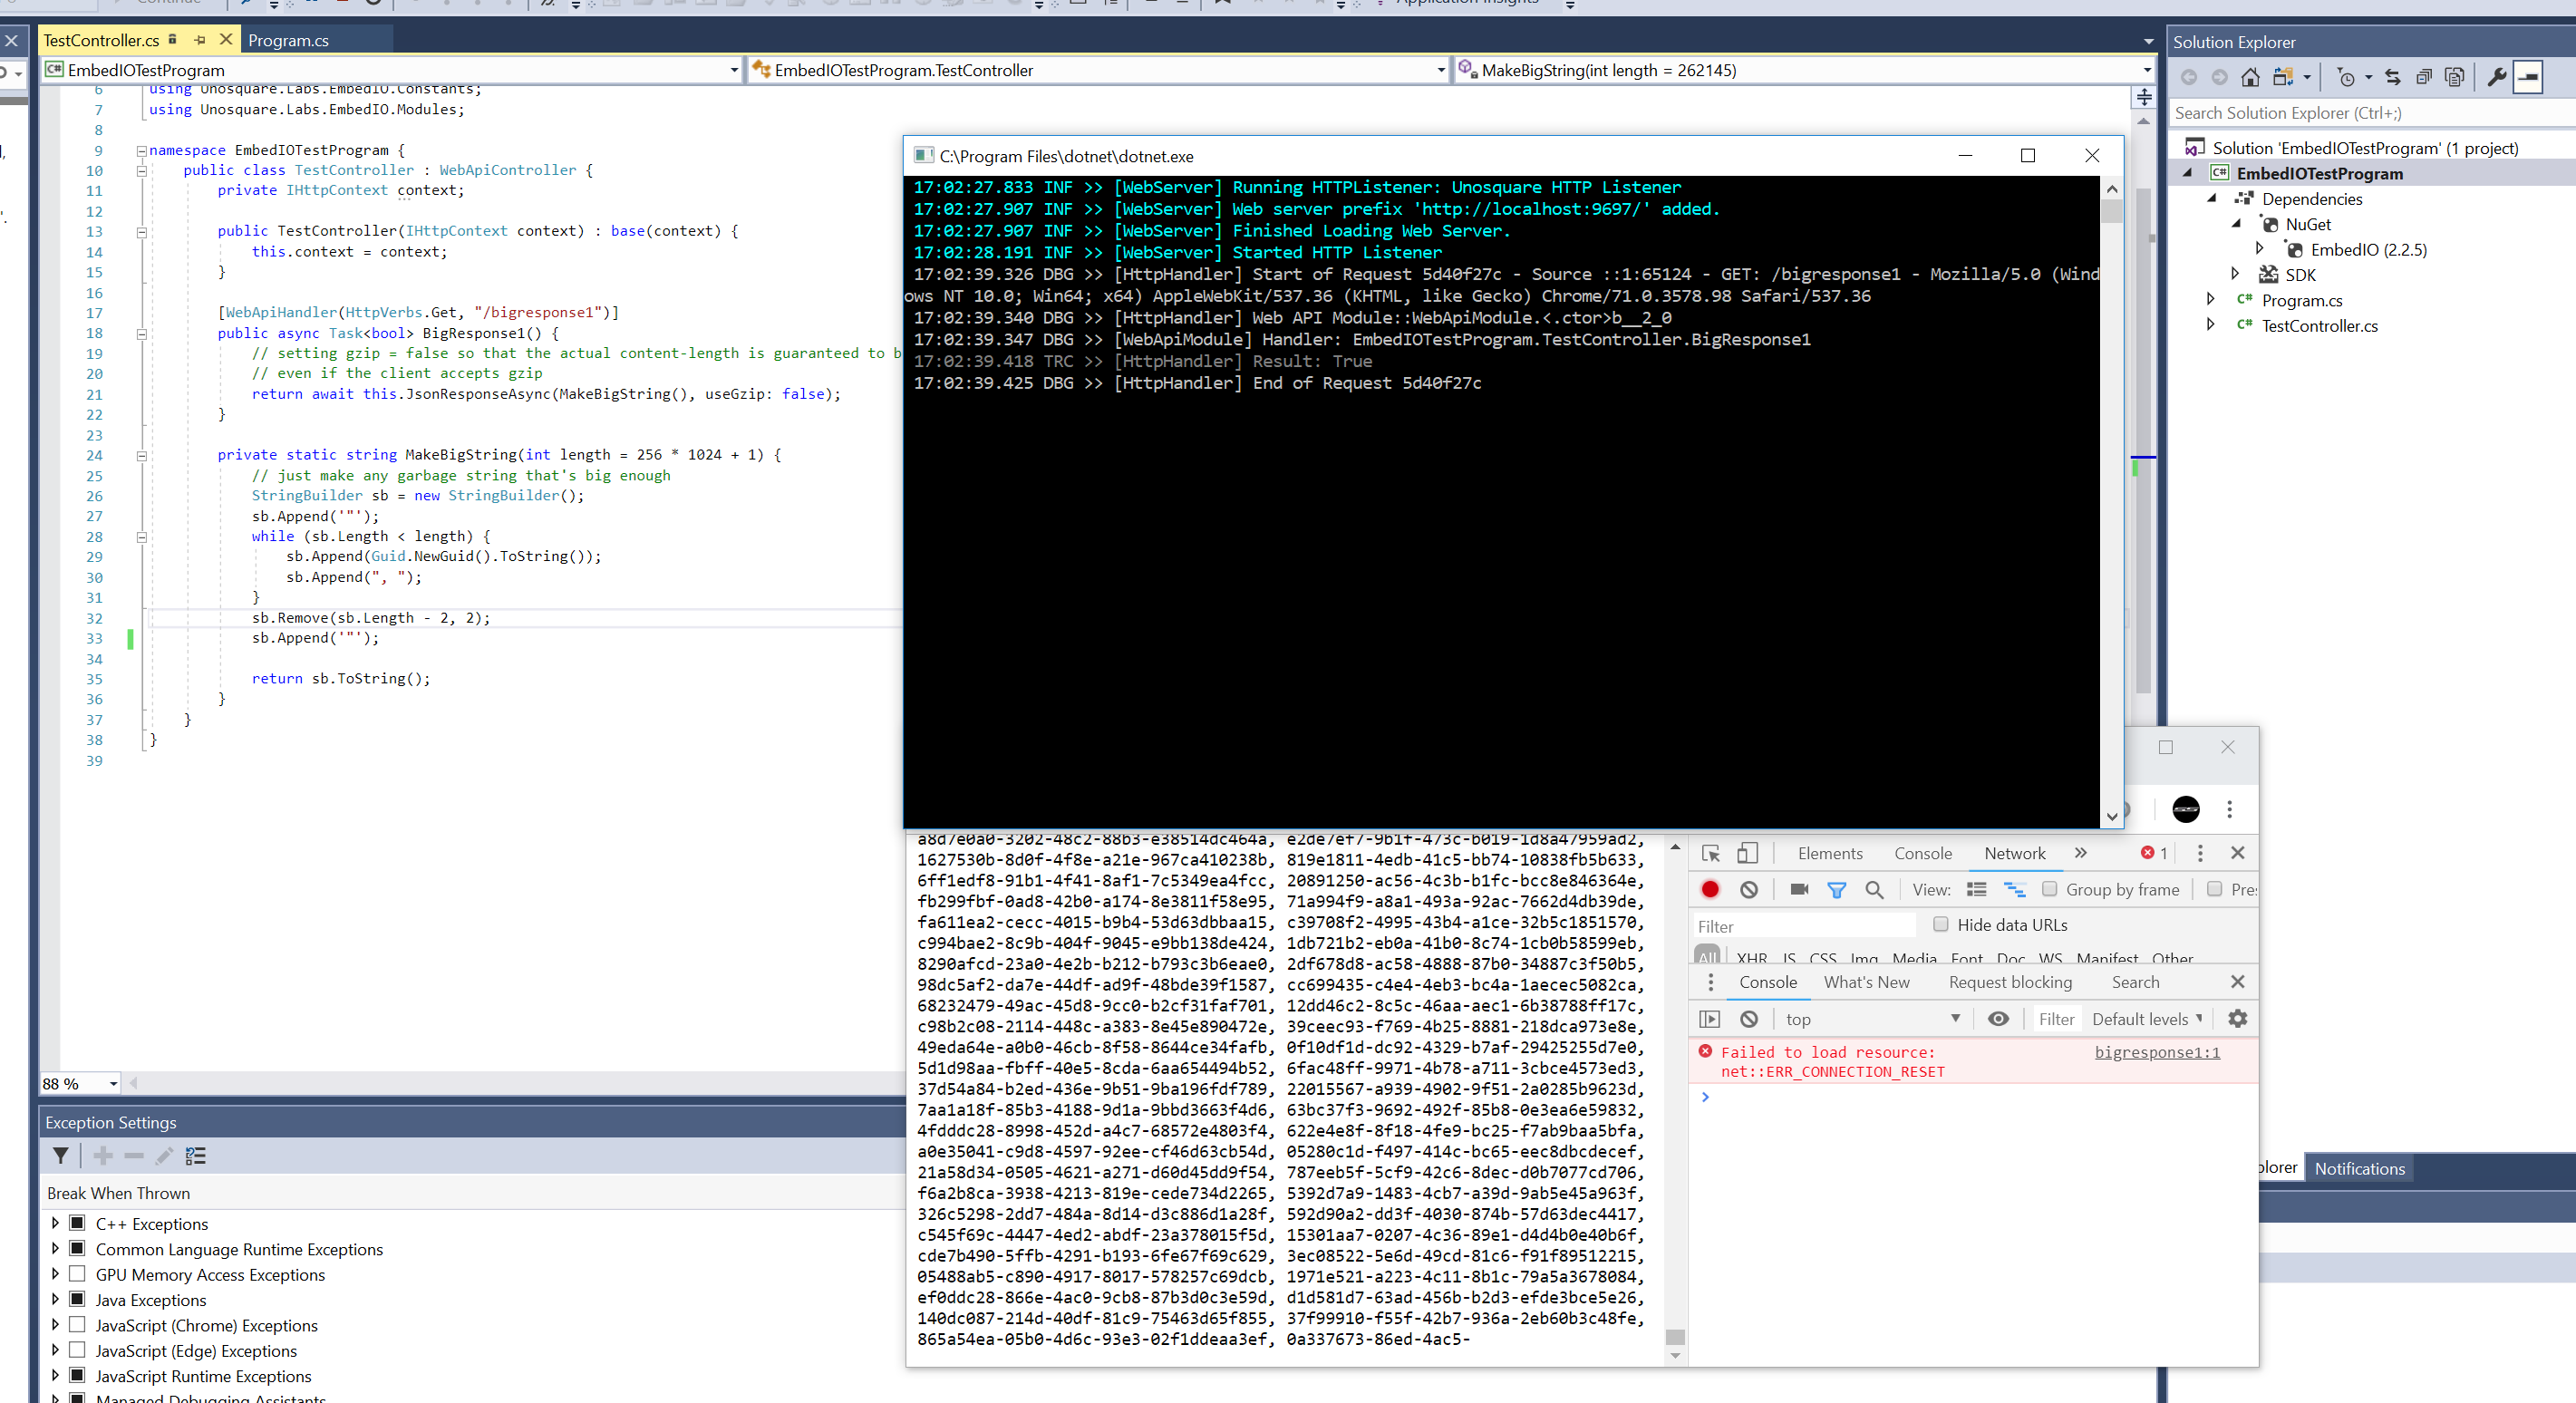This screenshot has width=2576, height=1403.
Task: Open the Elements tab in DevTools
Action: tap(1830, 853)
